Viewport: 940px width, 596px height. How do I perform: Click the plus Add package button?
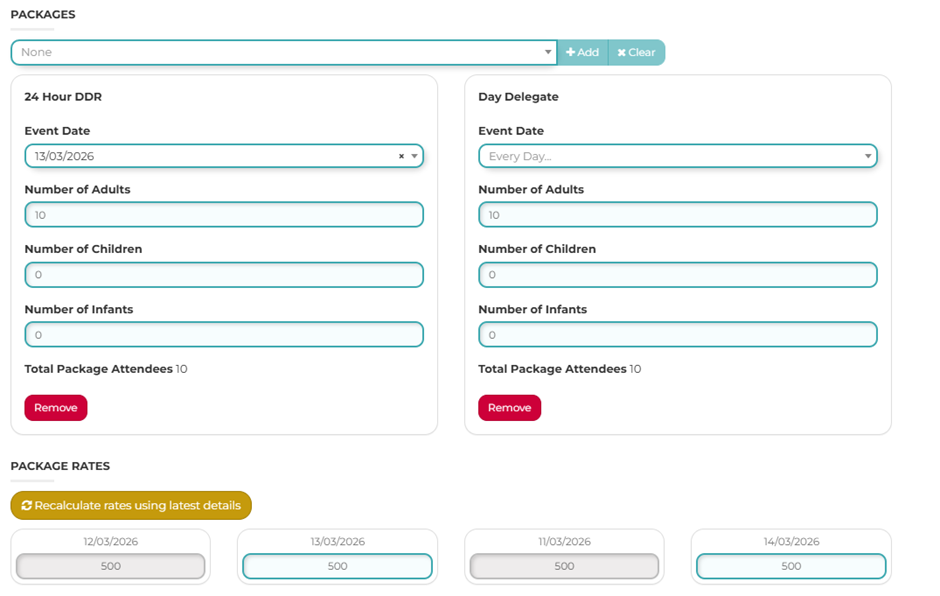tap(582, 52)
